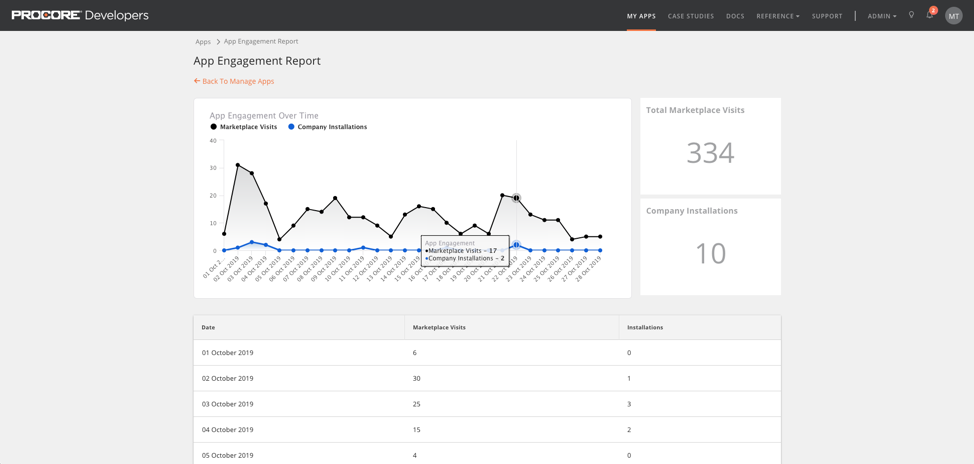Open Case Studies in the navigation
Screen dimensions: 974x464
pyautogui.click(x=691, y=16)
